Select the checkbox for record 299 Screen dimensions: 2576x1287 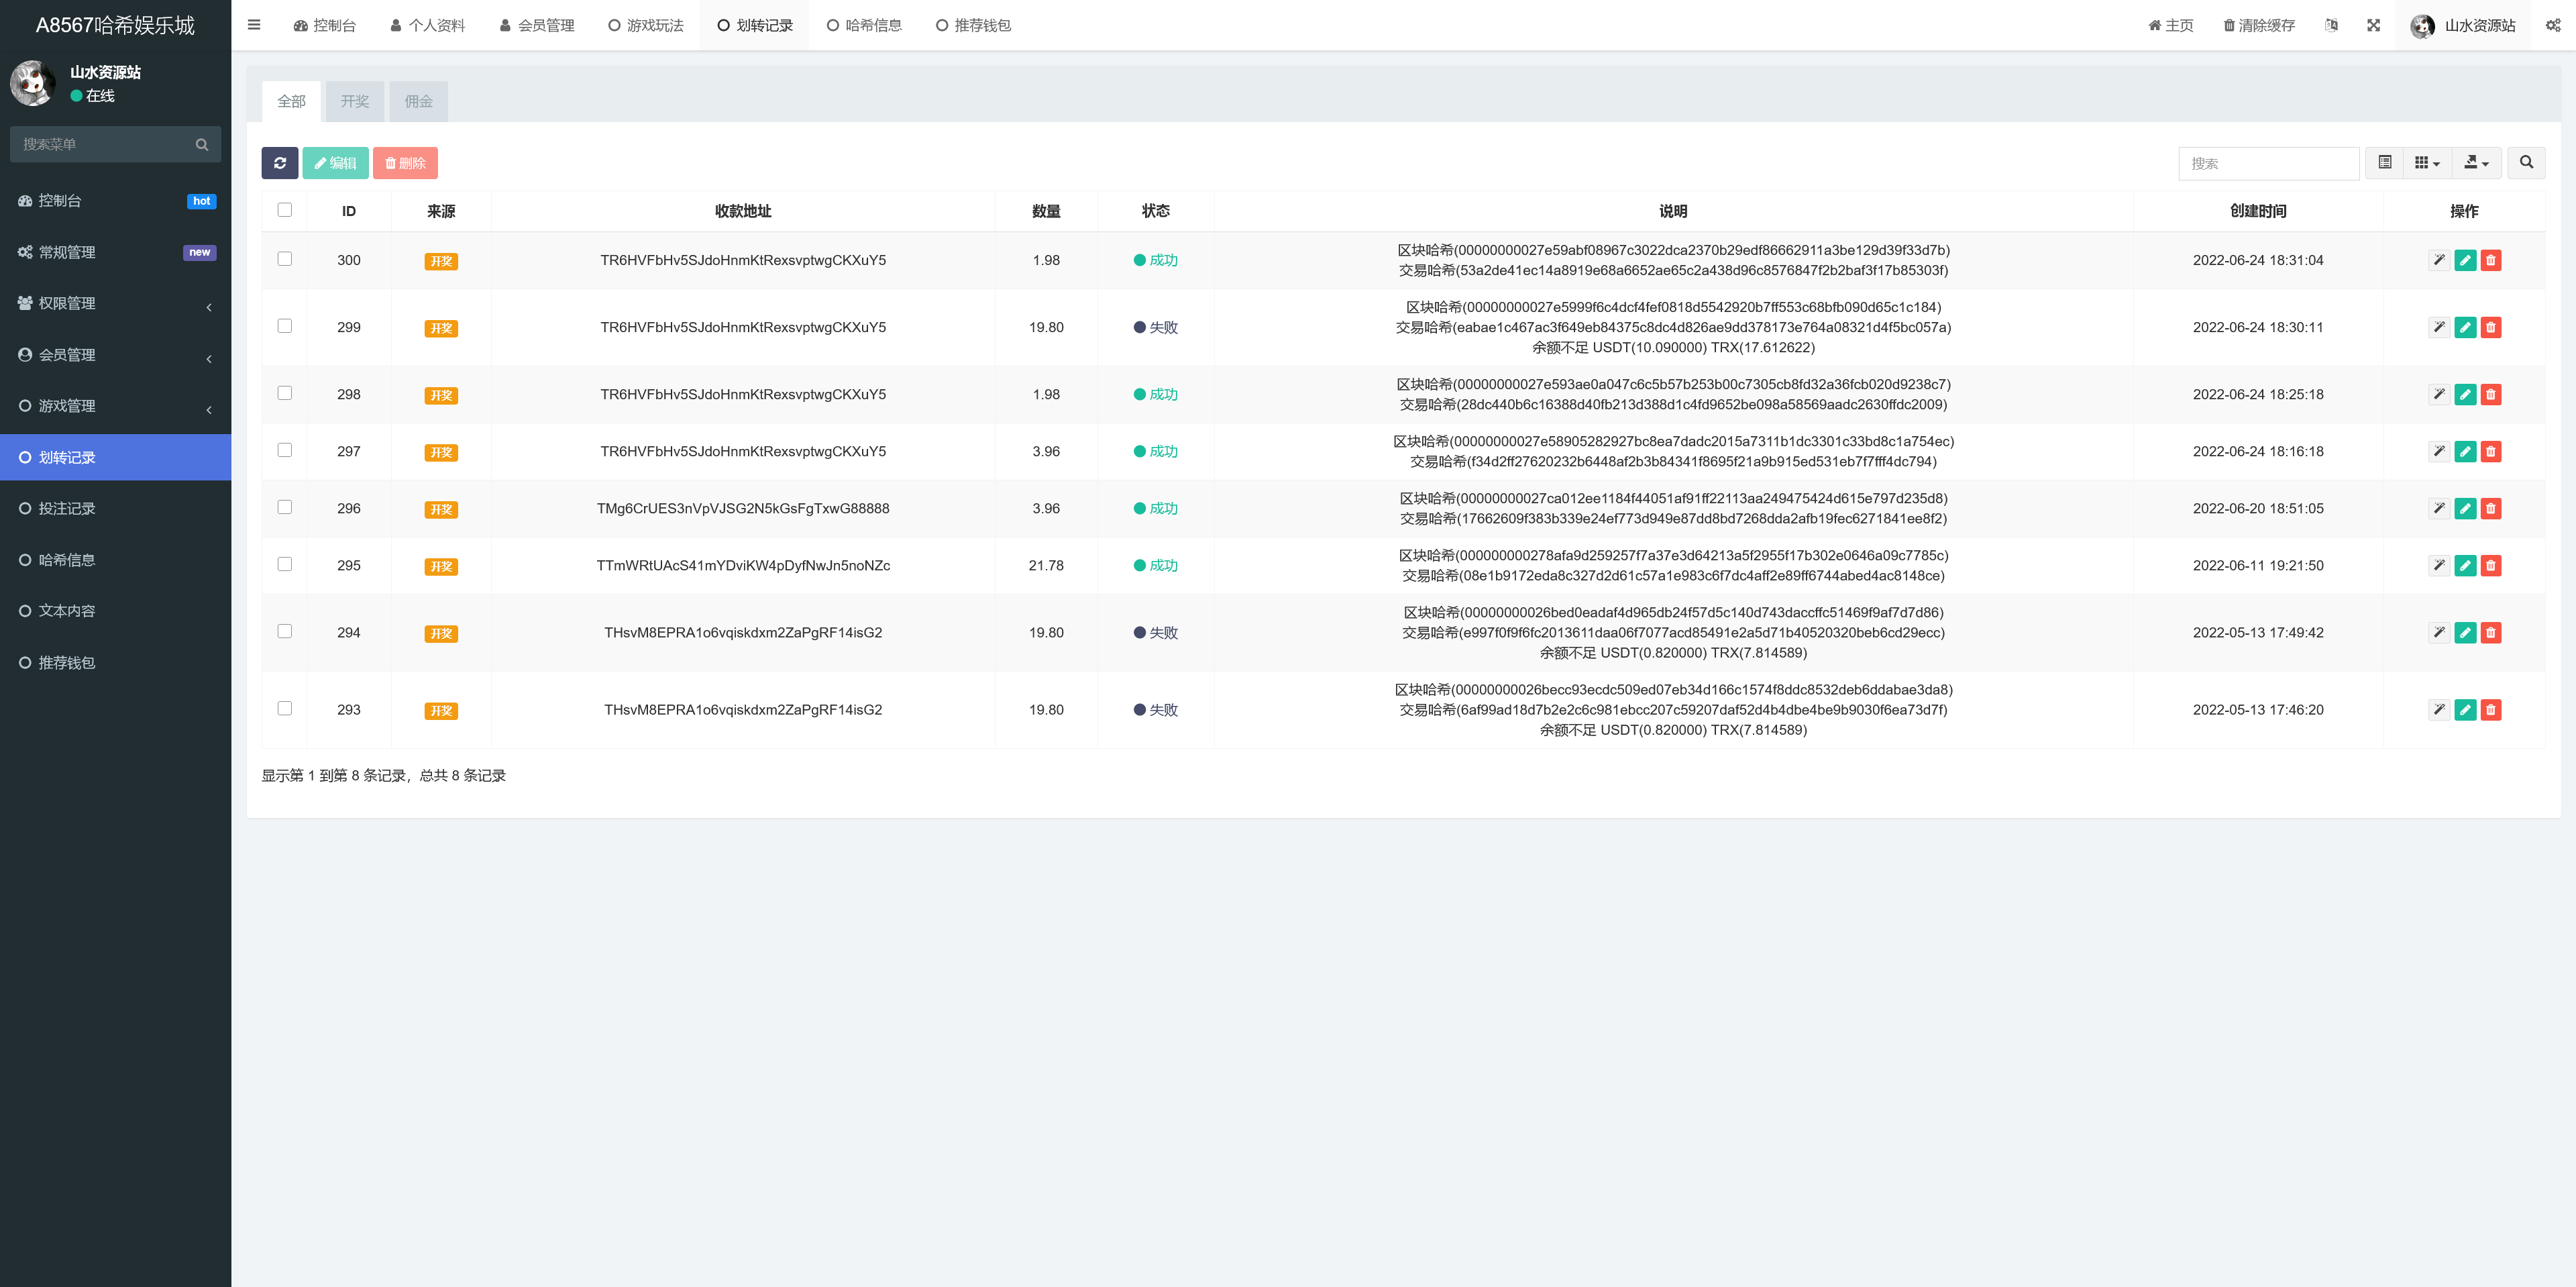(285, 326)
